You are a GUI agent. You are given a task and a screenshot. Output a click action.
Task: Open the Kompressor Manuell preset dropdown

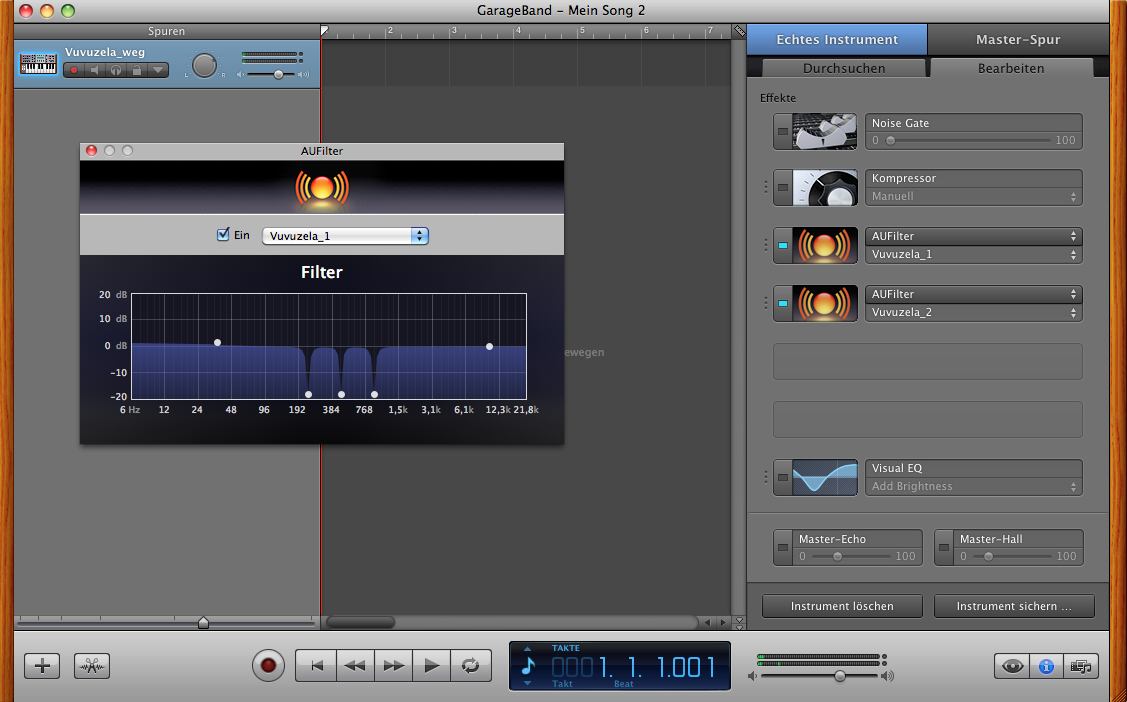point(974,196)
